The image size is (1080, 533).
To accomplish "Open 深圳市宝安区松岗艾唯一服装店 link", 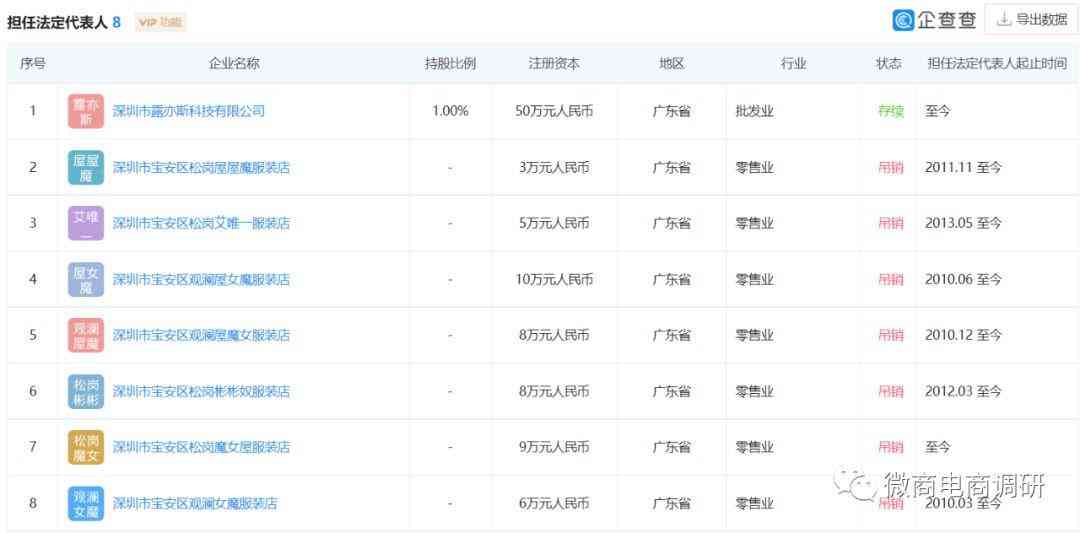I will (x=201, y=223).
